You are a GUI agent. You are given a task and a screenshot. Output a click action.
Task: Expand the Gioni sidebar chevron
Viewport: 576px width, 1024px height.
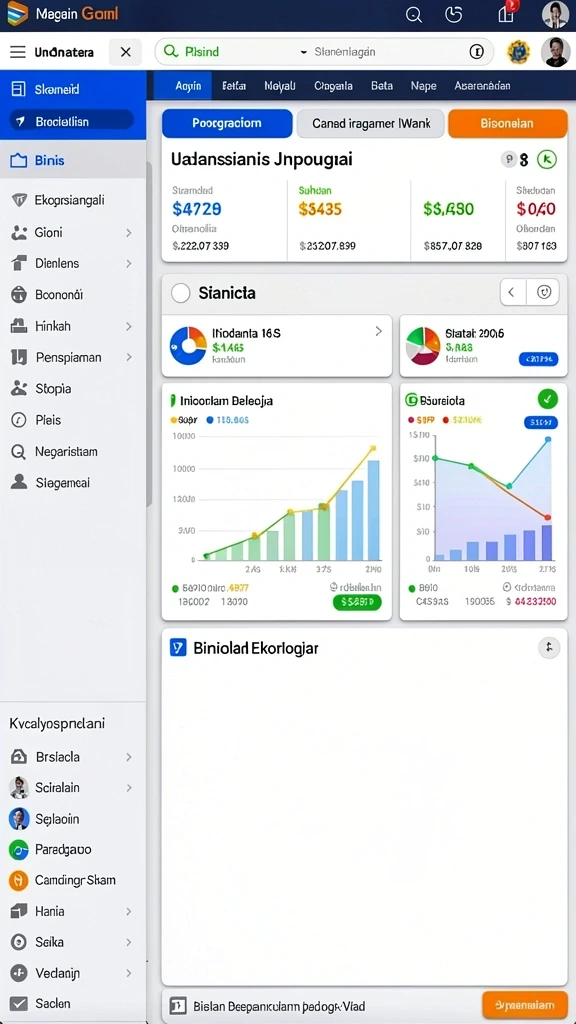pyautogui.click(x=129, y=232)
